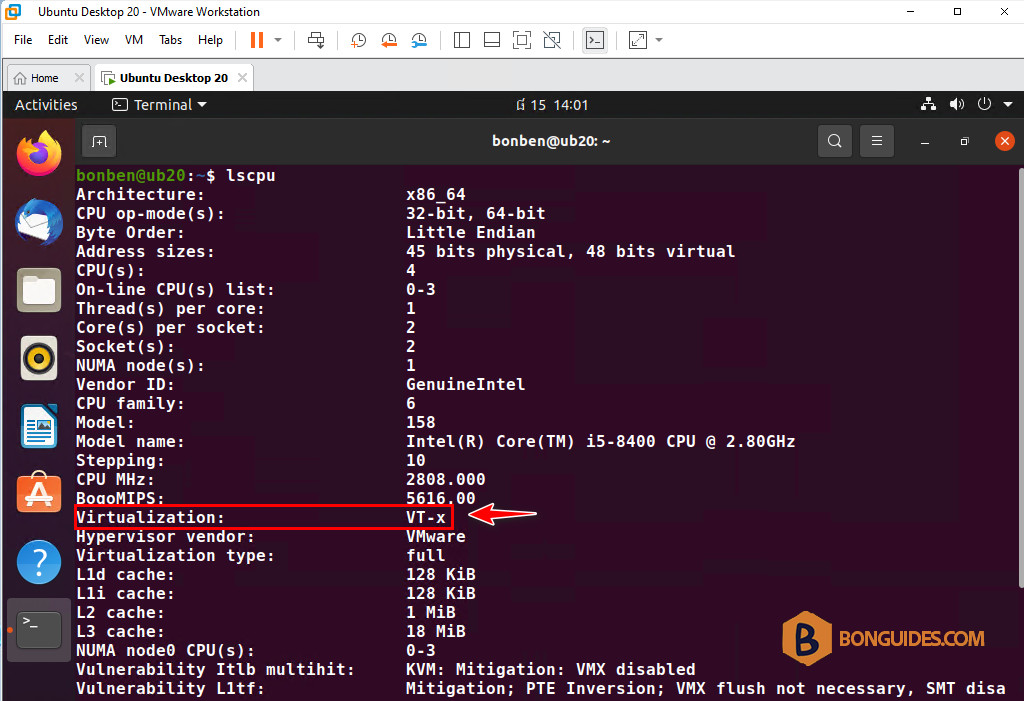Click the lscpu command text at the prompt
This screenshot has width=1024, height=701.
251,176
